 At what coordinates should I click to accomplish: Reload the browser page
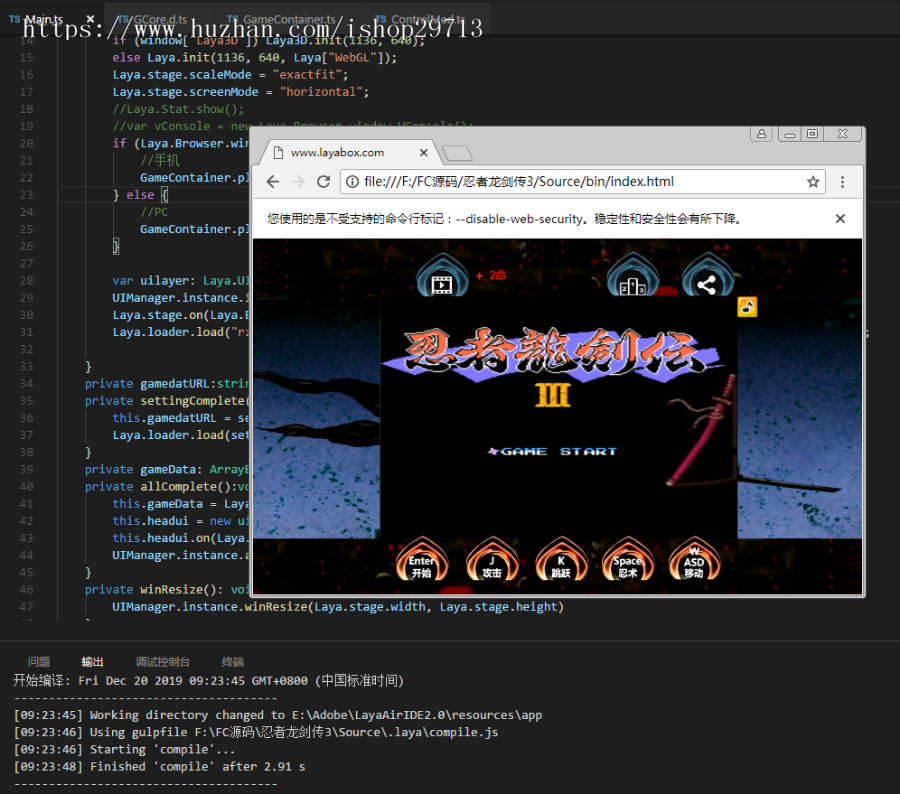[324, 182]
